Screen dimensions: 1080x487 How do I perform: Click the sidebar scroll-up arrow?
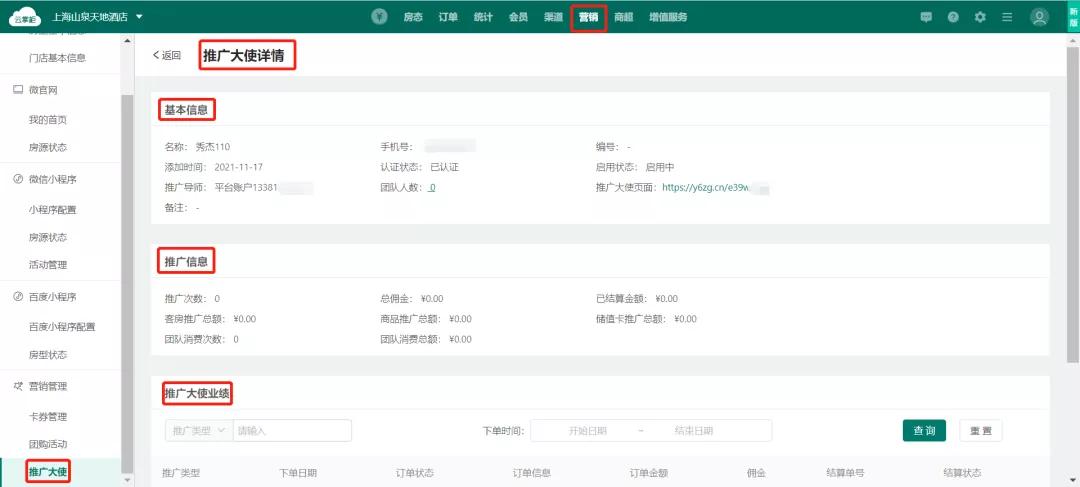[127, 41]
